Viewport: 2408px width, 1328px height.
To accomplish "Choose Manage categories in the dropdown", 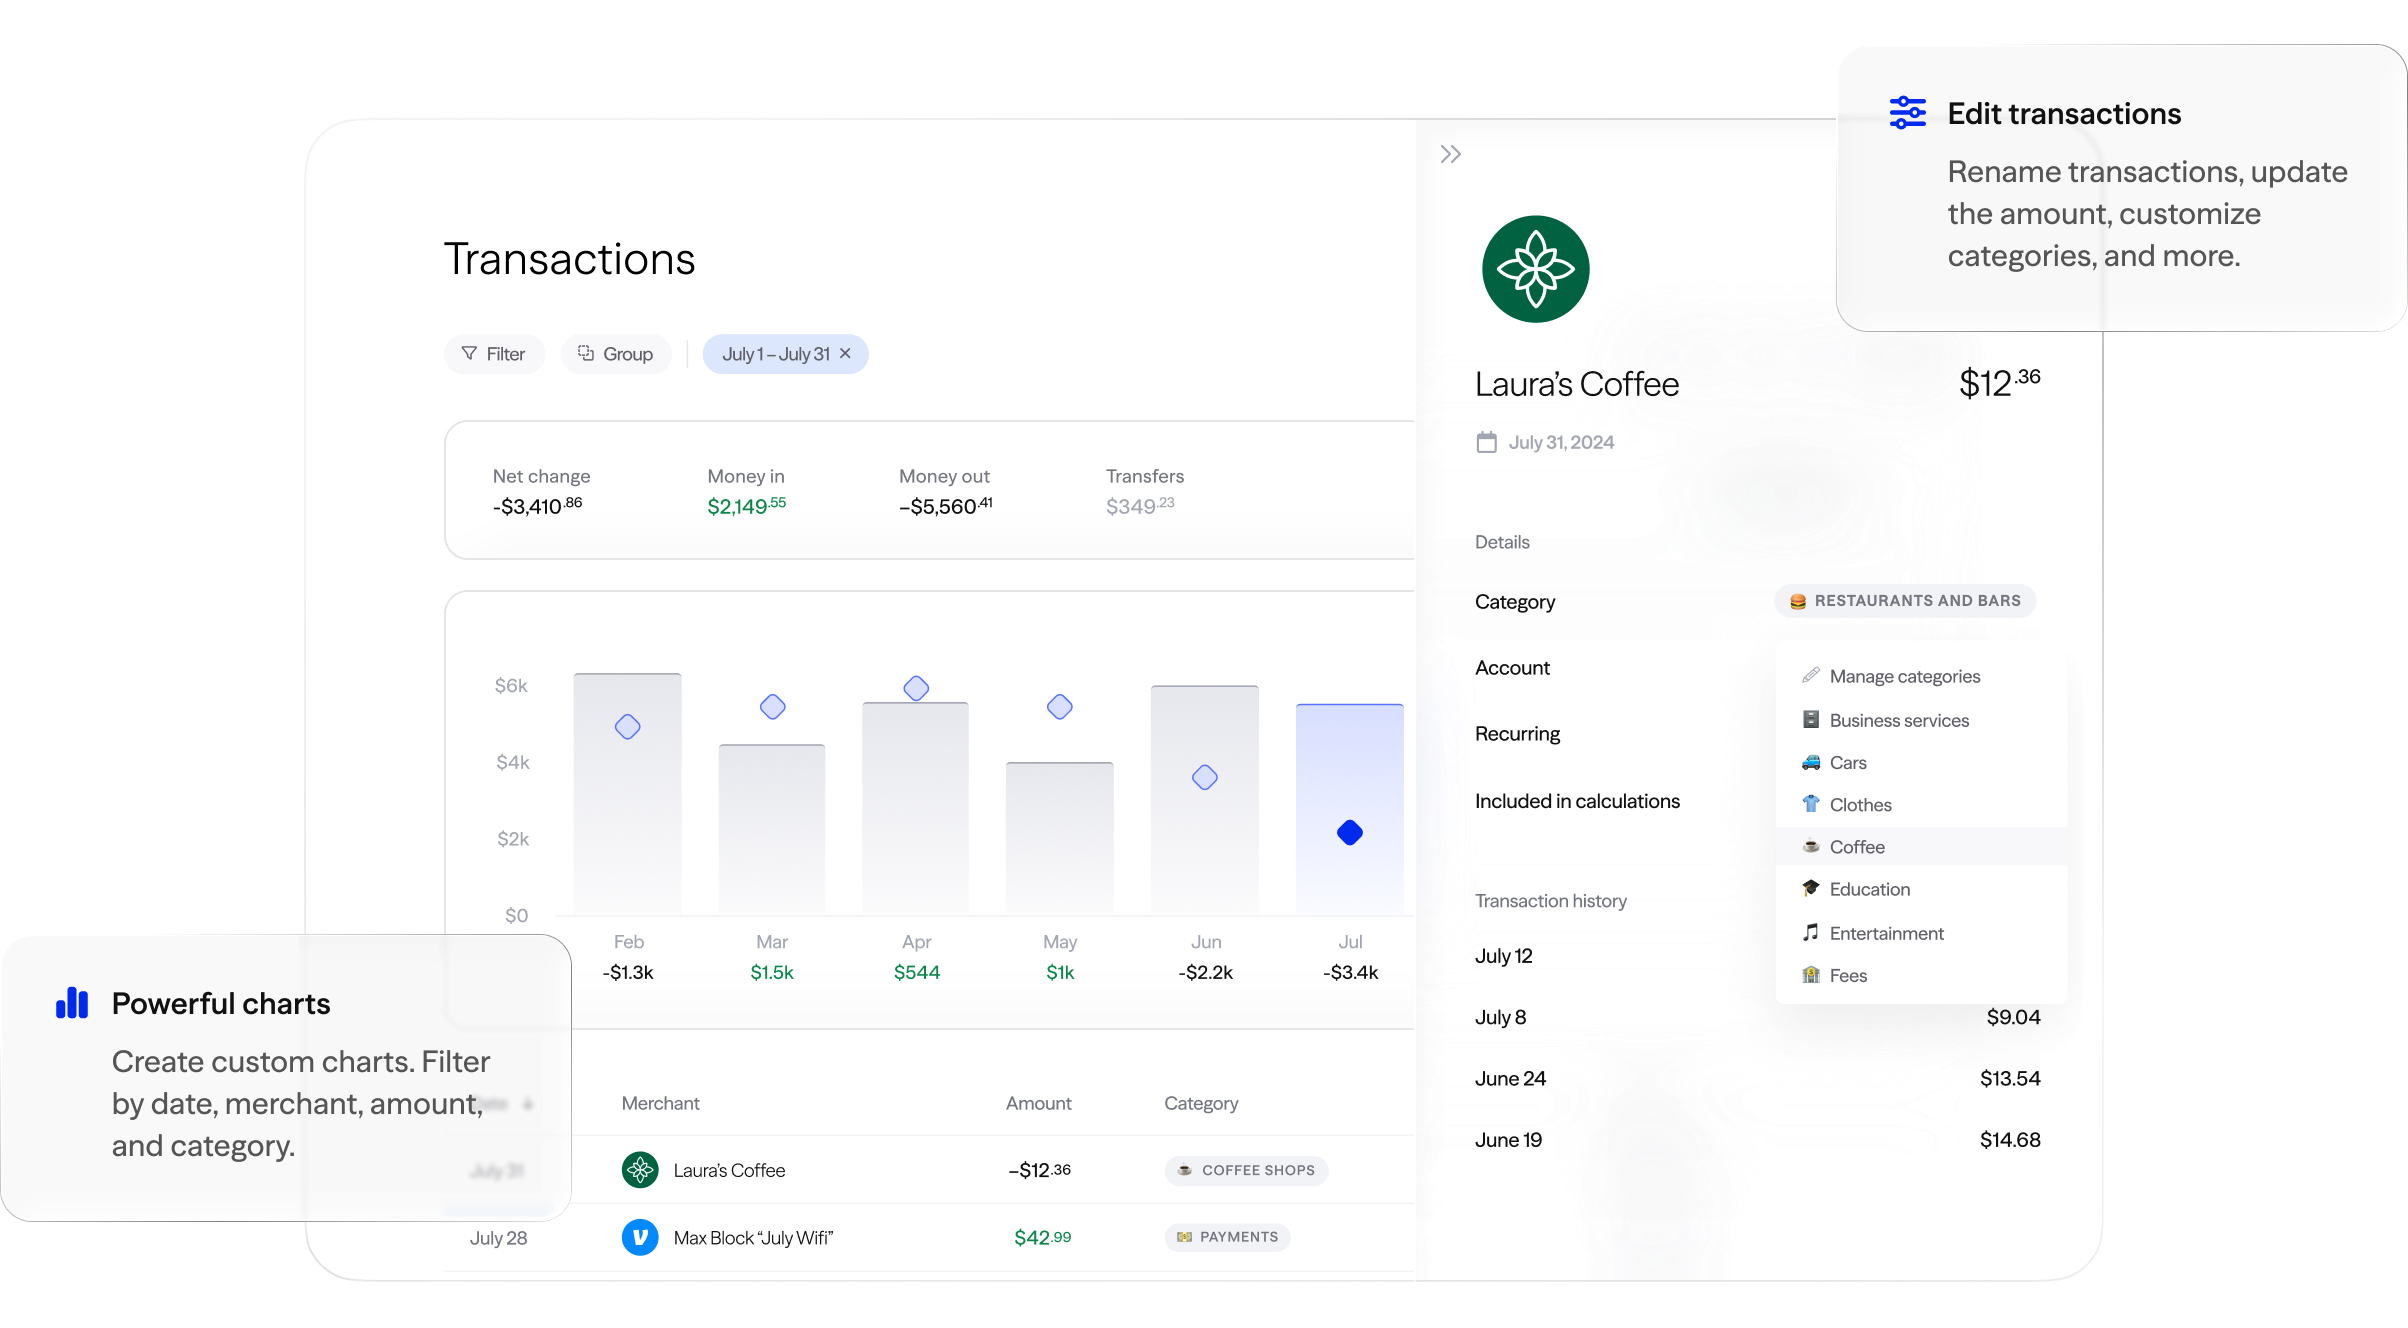I will tap(1904, 677).
